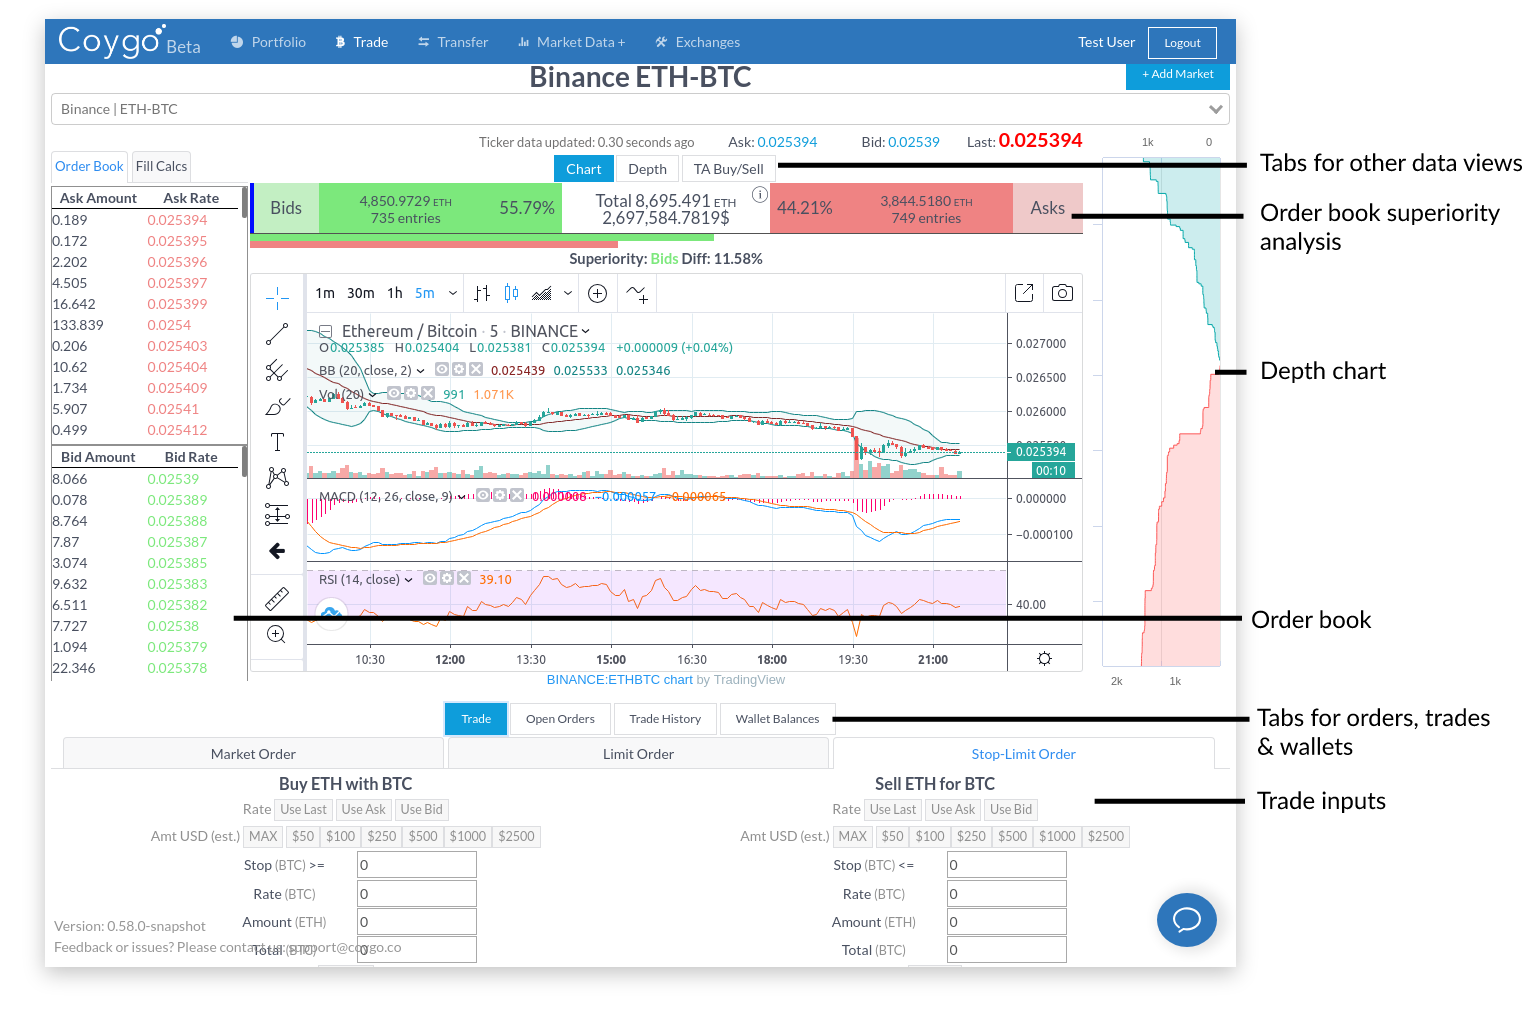This screenshot has height=1017, width=1539.
Task: Click Use Last under Buy ETH with BTC
Action: click(303, 809)
